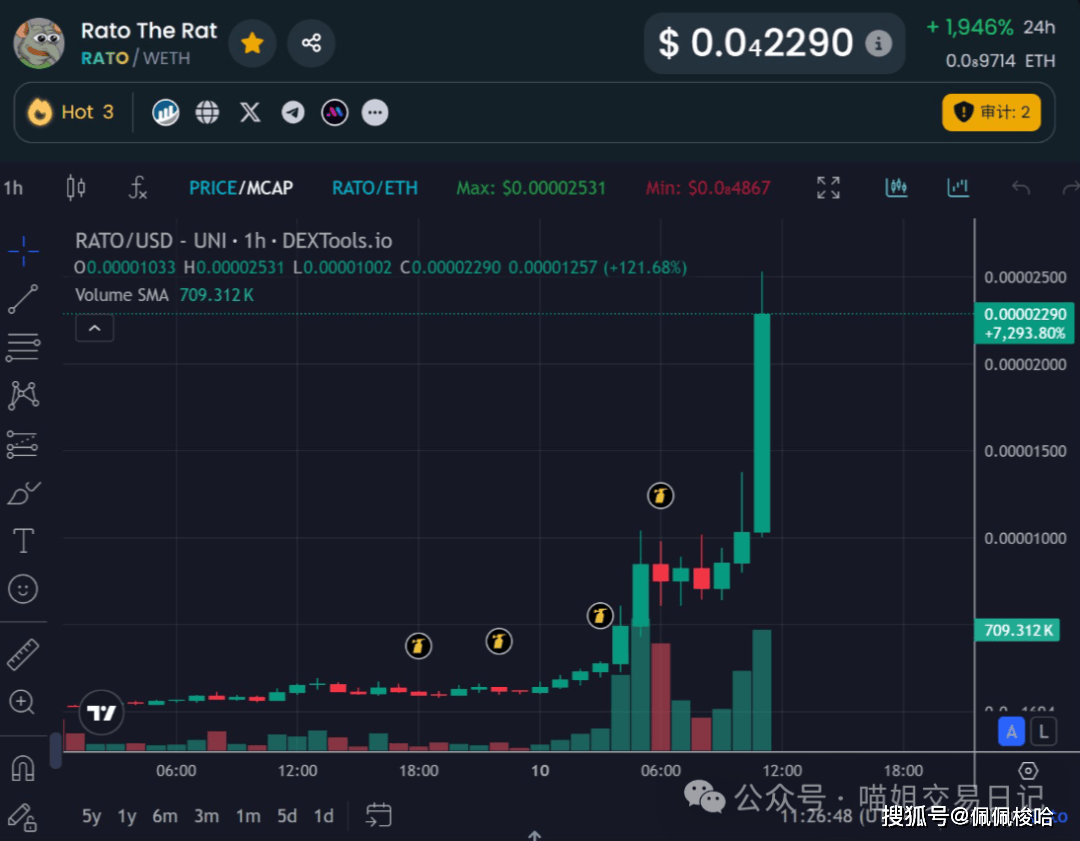Image resolution: width=1080 pixels, height=841 pixels.
Task: Select the text annotation tool
Action: coord(22,540)
